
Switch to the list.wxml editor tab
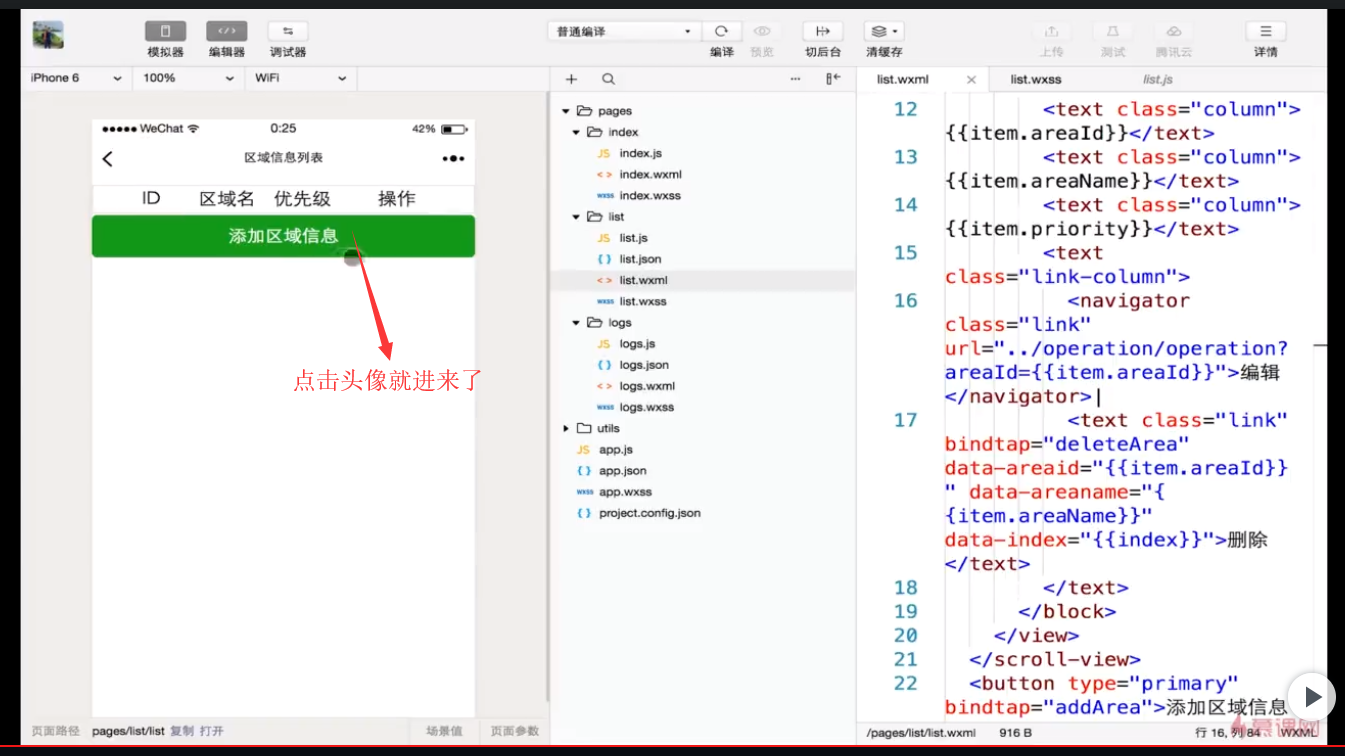pos(903,80)
